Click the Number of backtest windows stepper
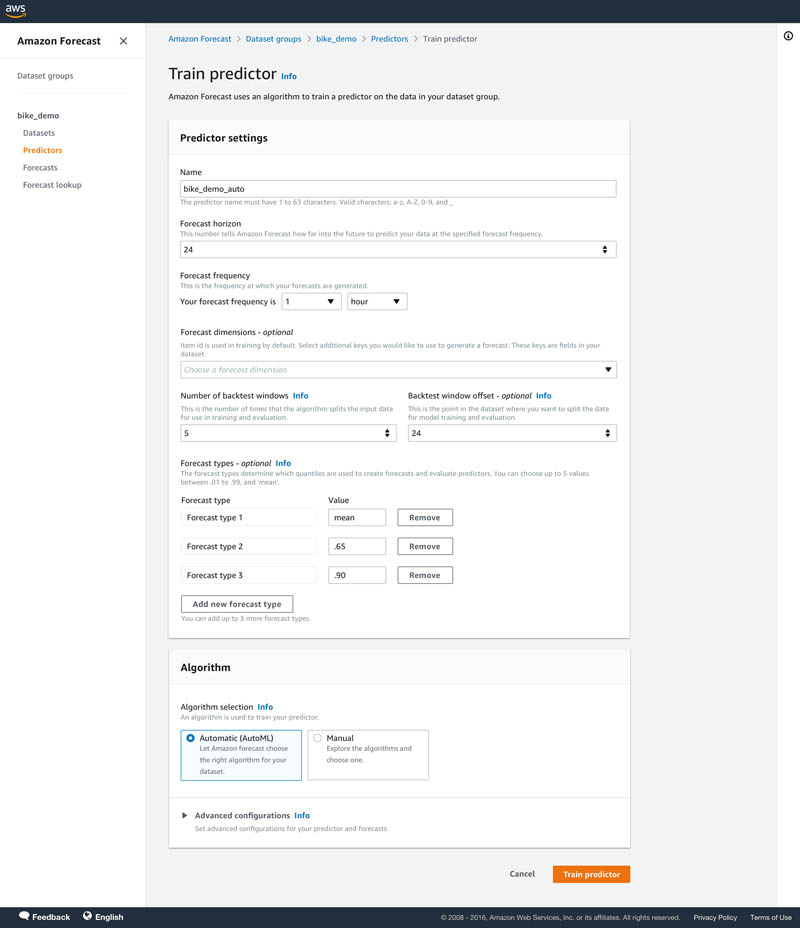800x928 pixels. (x=387, y=433)
